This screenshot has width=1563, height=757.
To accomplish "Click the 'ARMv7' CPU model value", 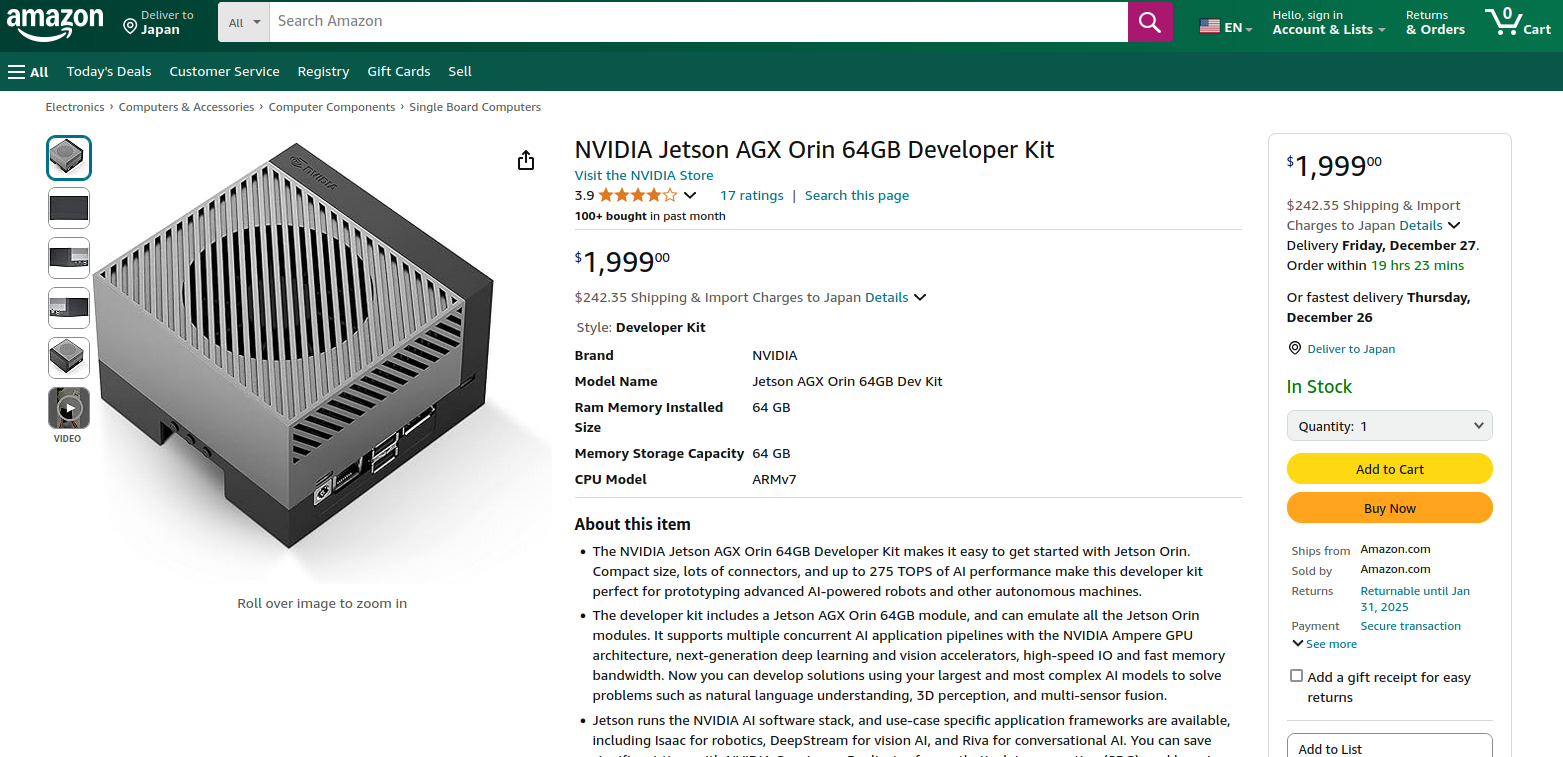I will click(774, 479).
